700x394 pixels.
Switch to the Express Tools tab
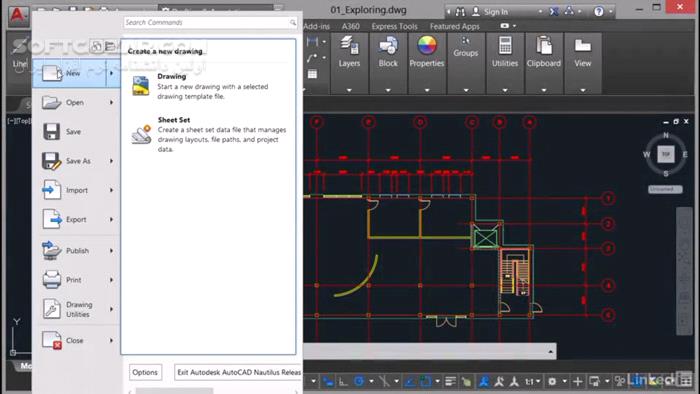[395, 26]
